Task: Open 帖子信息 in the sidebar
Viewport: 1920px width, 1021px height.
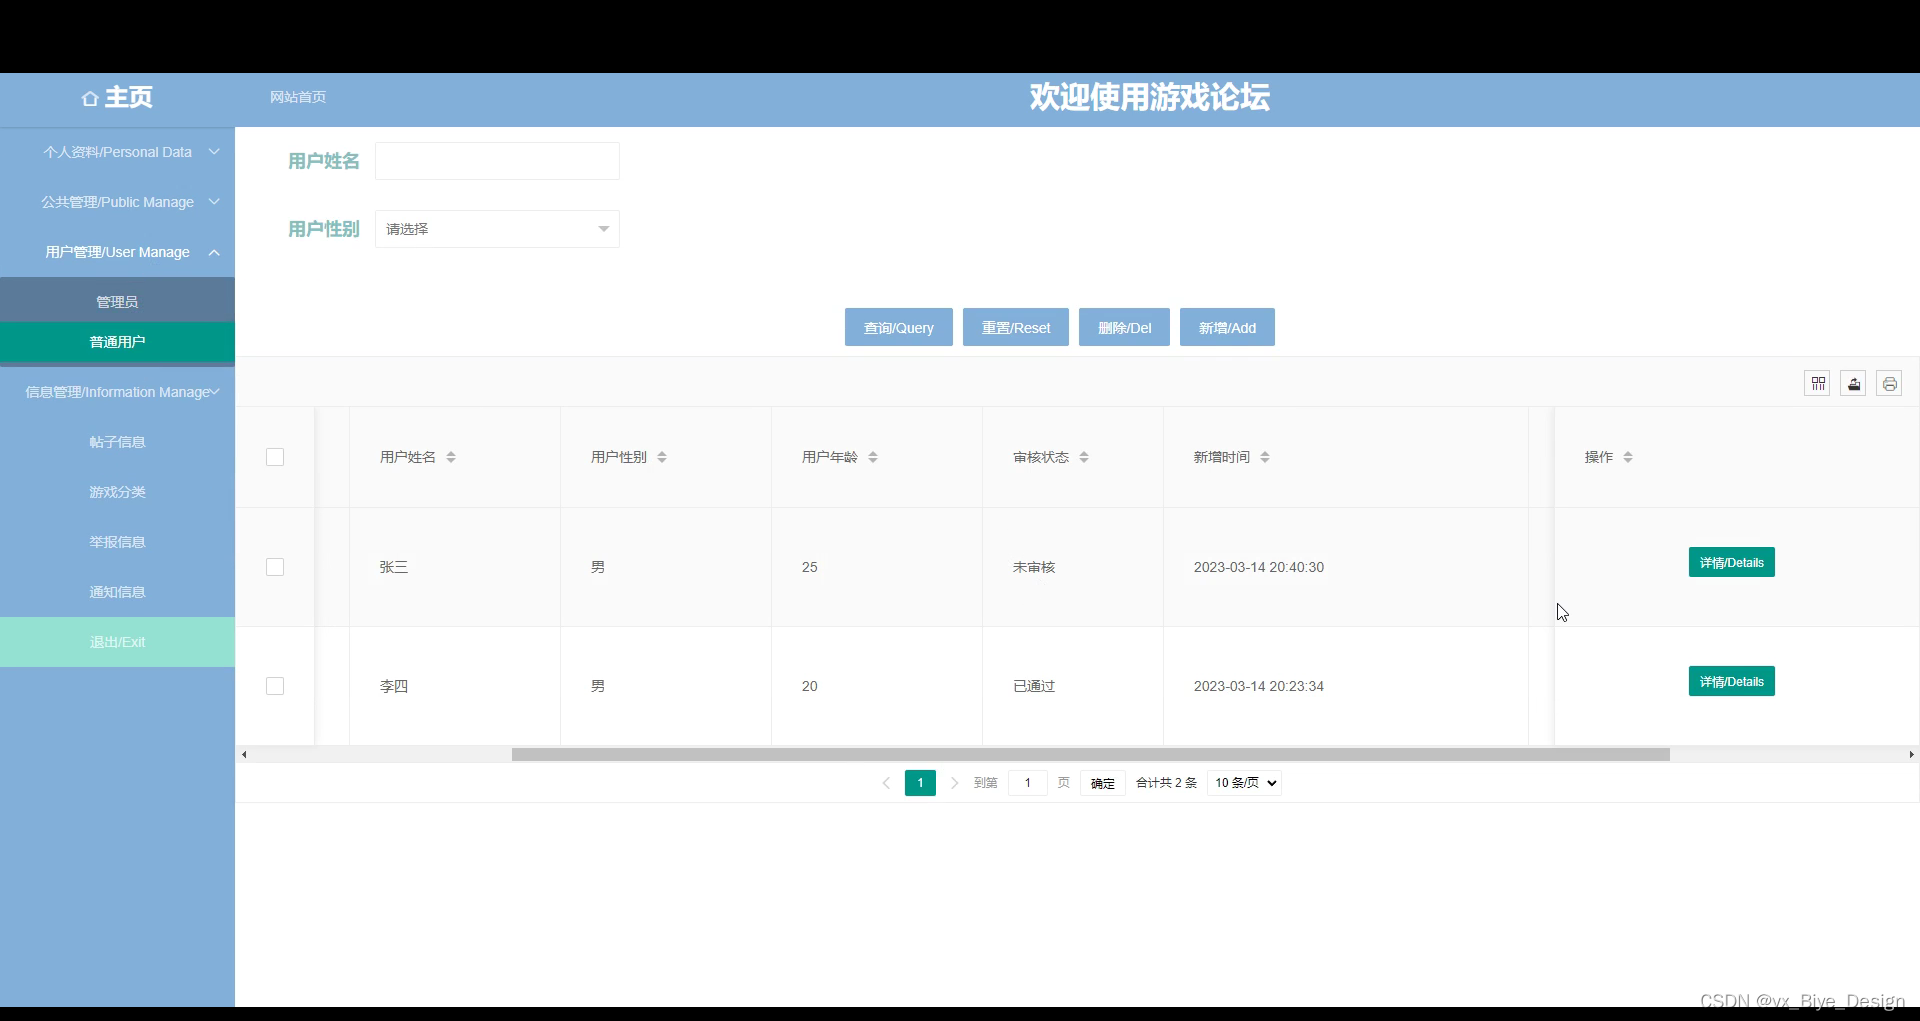Action: click(117, 442)
